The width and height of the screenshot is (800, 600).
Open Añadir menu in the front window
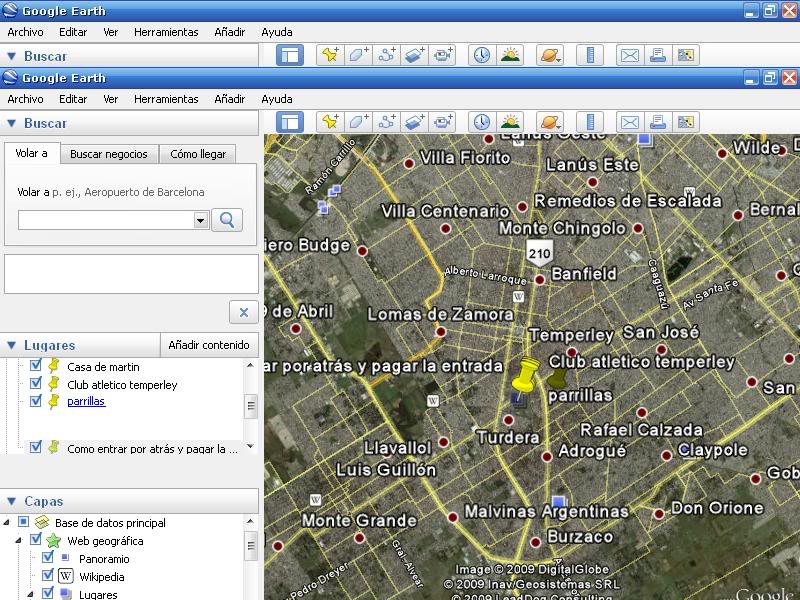pos(230,99)
